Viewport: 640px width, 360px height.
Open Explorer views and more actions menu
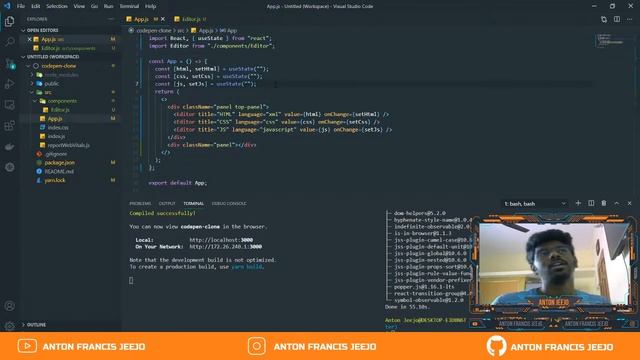(x=111, y=19)
